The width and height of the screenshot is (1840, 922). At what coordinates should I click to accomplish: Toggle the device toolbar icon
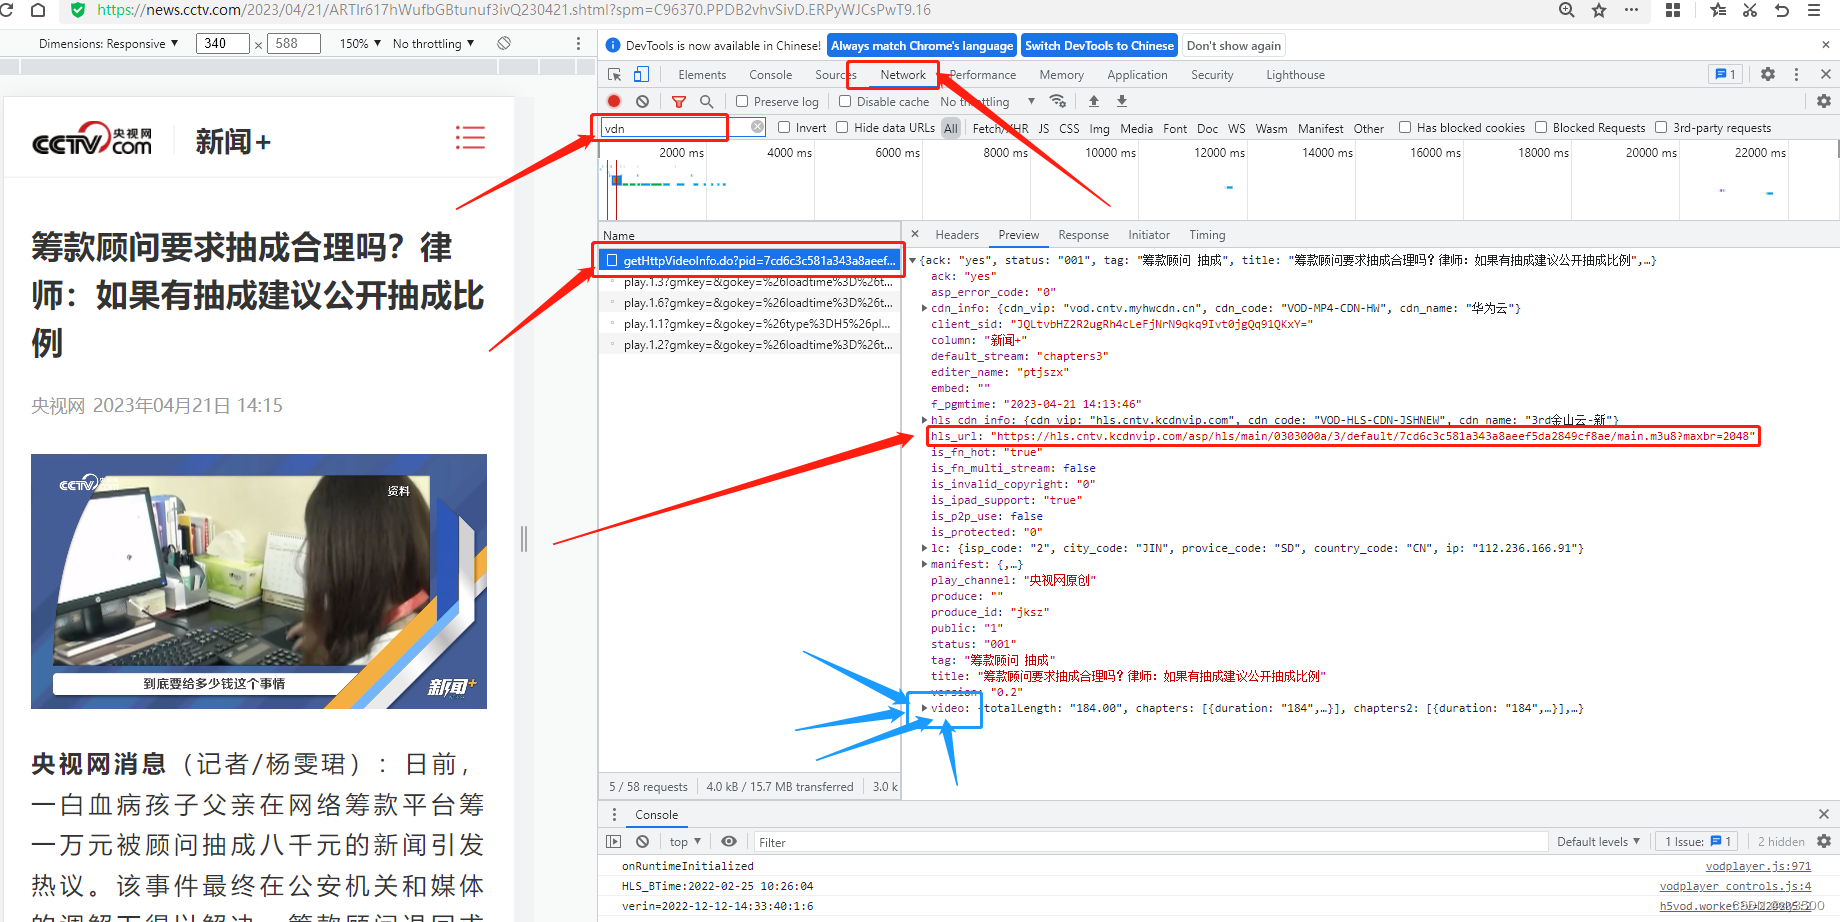click(x=641, y=75)
